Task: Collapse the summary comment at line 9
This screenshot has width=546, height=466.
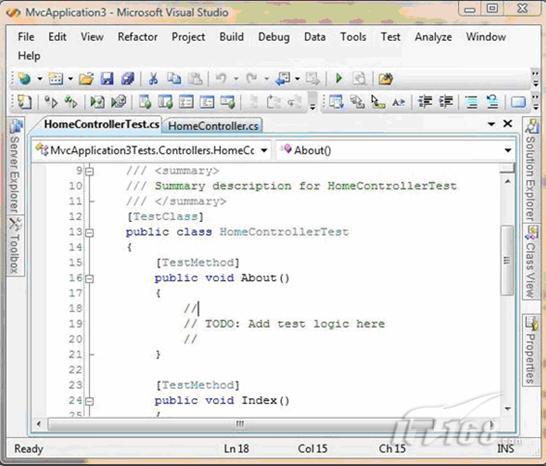Action: coord(89,171)
